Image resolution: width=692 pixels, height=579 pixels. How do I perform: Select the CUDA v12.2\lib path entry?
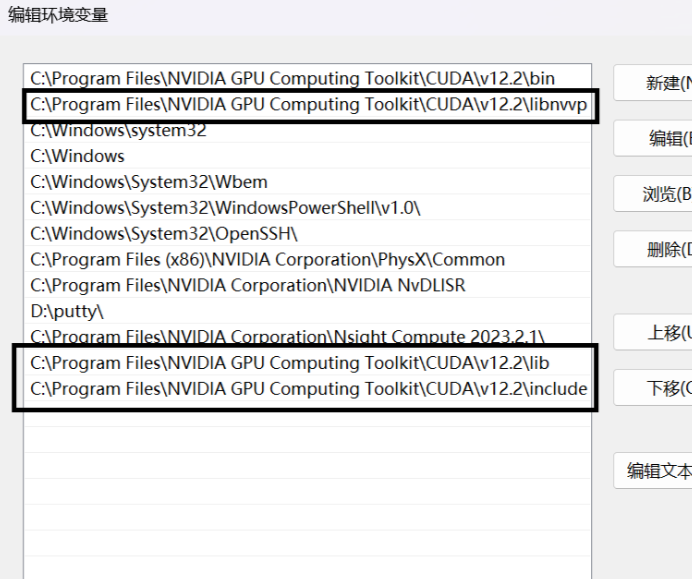pos(308,363)
